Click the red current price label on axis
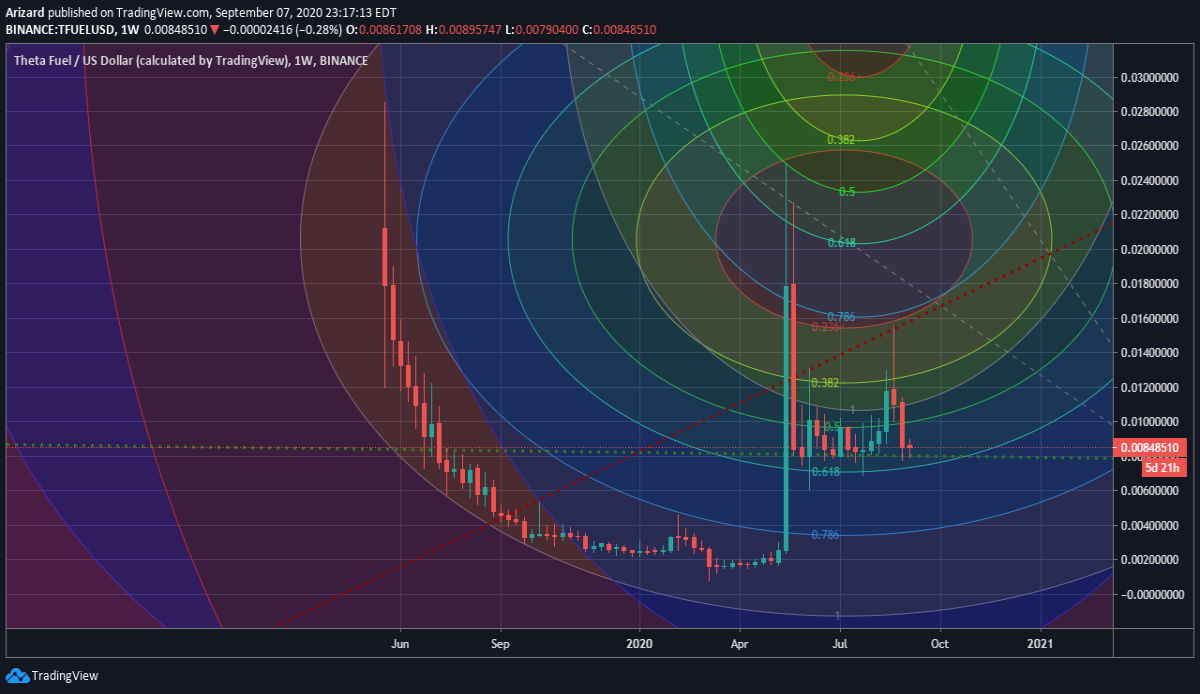This screenshot has width=1200, height=694. pyautogui.click(x=1149, y=447)
